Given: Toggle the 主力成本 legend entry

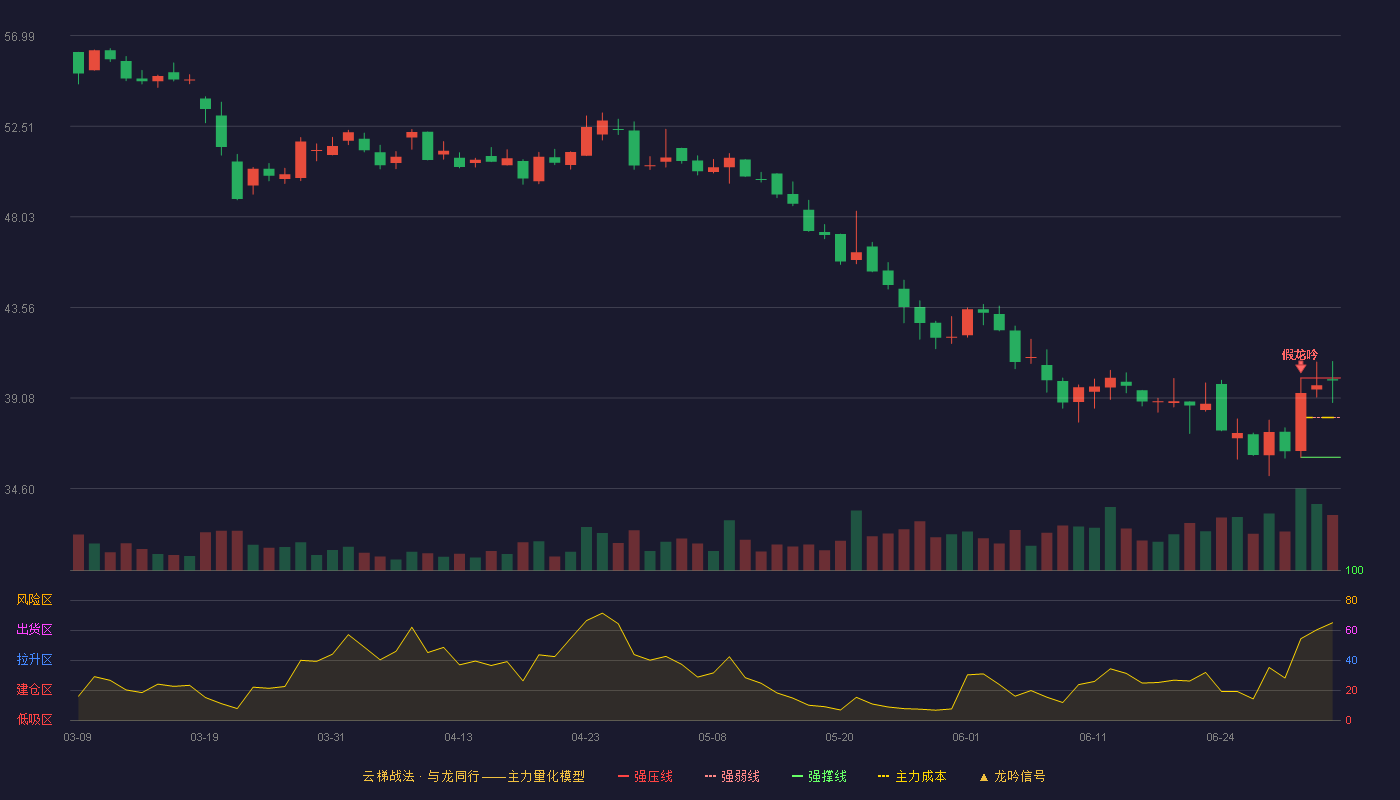Looking at the screenshot, I should 912,776.
